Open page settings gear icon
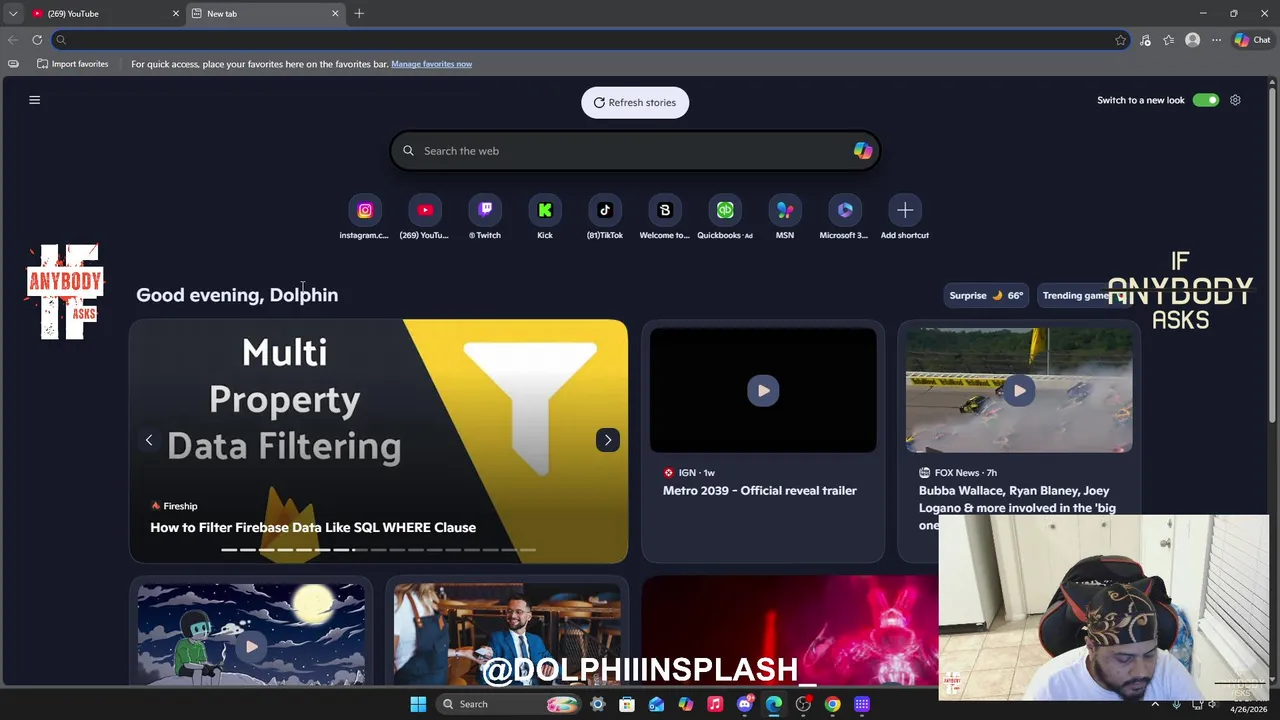 tap(1235, 100)
